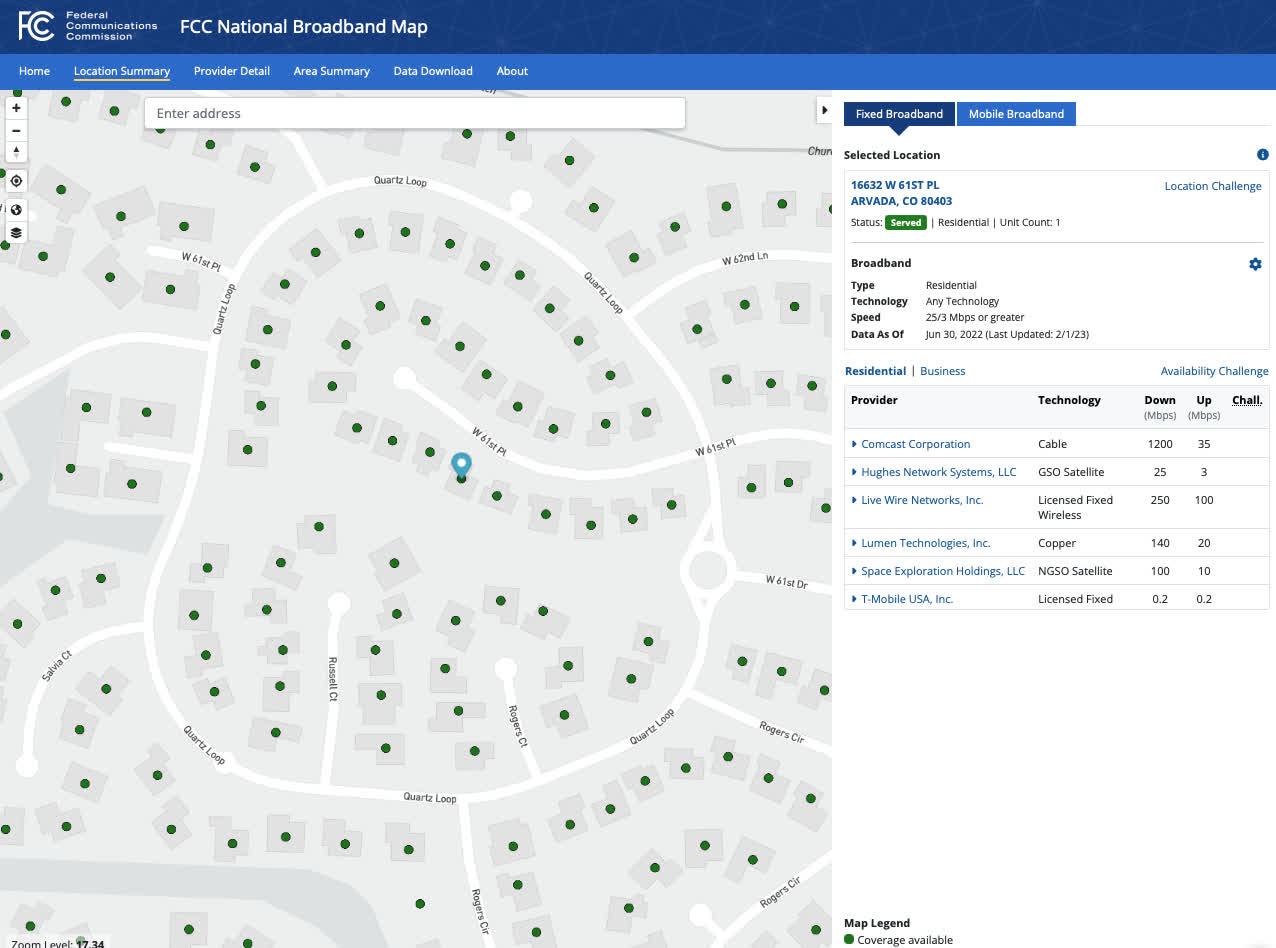Click the blue selected location pin marker
This screenshot has width=1276, height=948.
461,466
